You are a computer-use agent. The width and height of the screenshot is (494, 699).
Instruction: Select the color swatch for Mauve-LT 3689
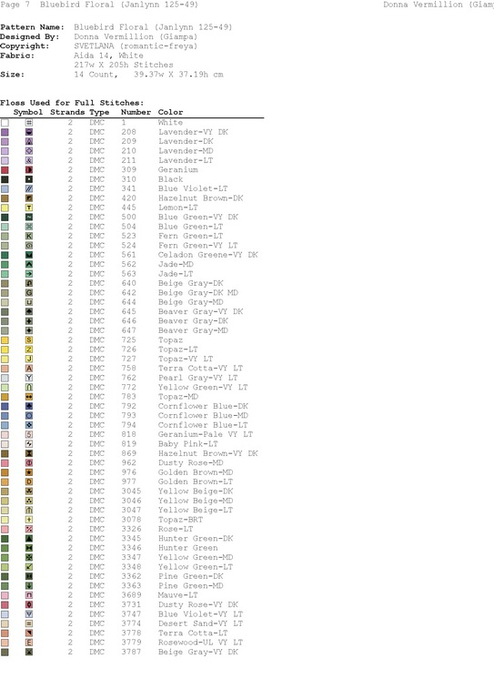tap(5, 595)
